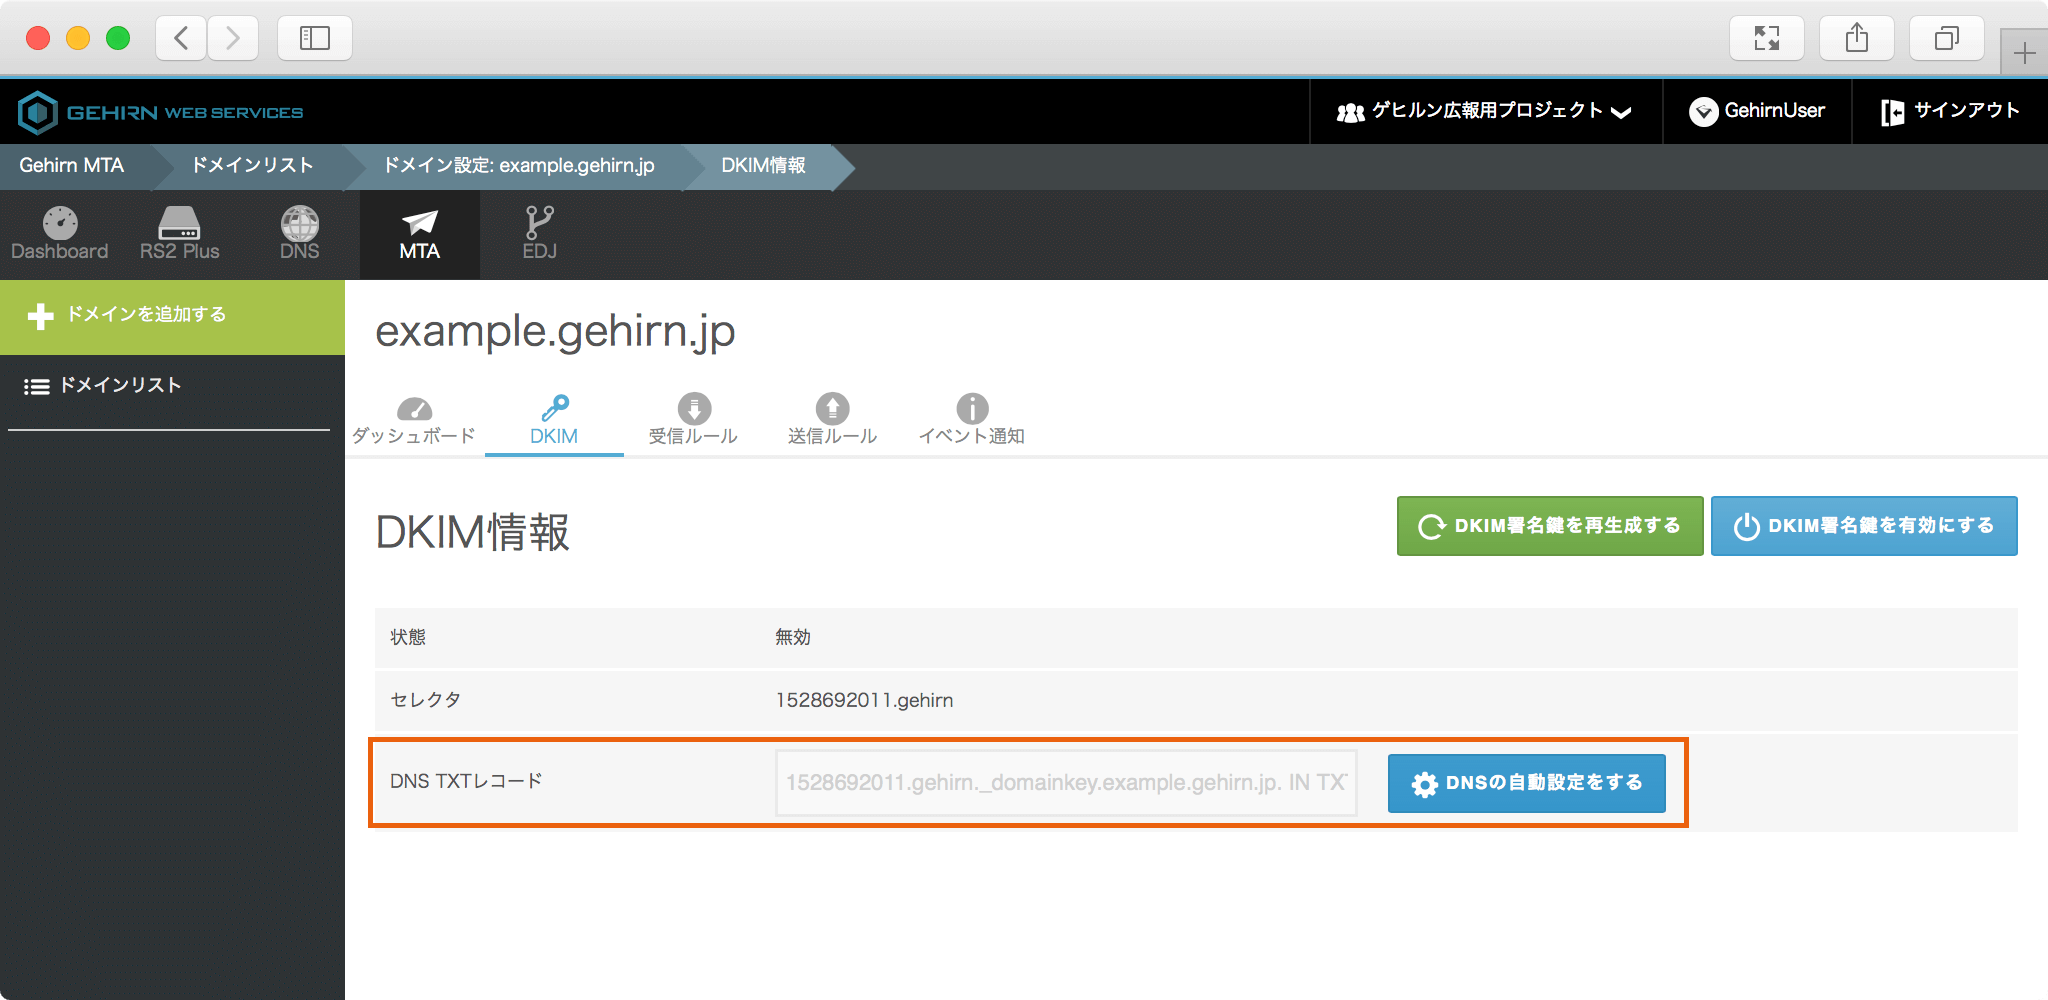Viewport: 2048px width, 1000px height.
Task: Open the RS2 Plus service
Action: click(x=179, y=234)
